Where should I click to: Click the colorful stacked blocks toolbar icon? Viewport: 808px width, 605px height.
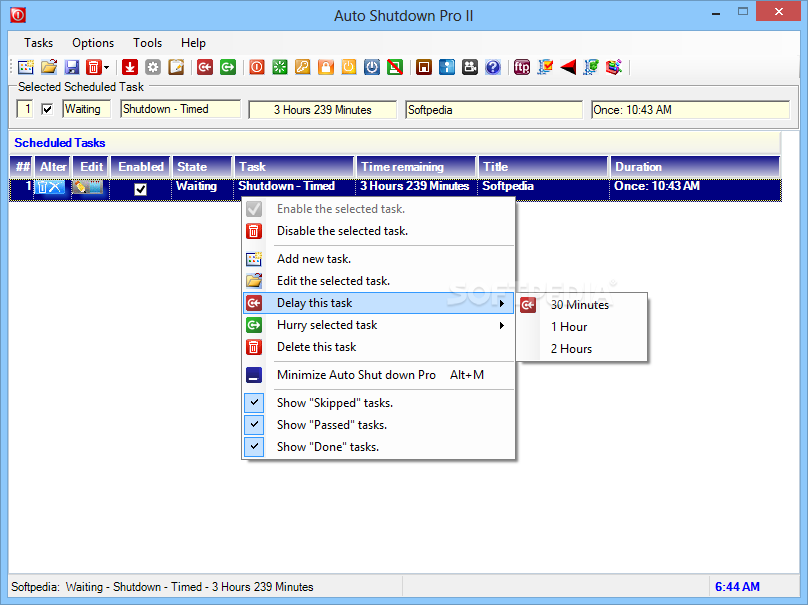614,68
